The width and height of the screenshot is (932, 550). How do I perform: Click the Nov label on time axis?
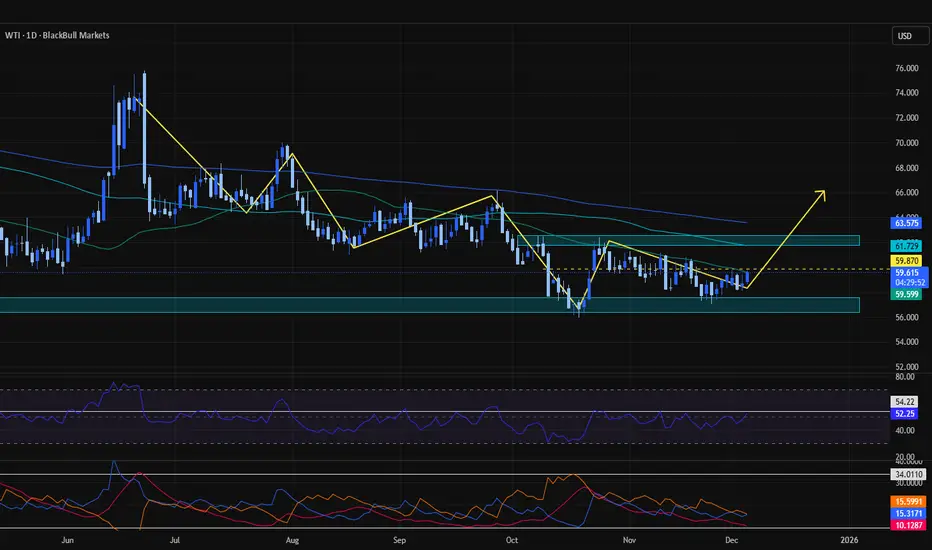point(629,540)
